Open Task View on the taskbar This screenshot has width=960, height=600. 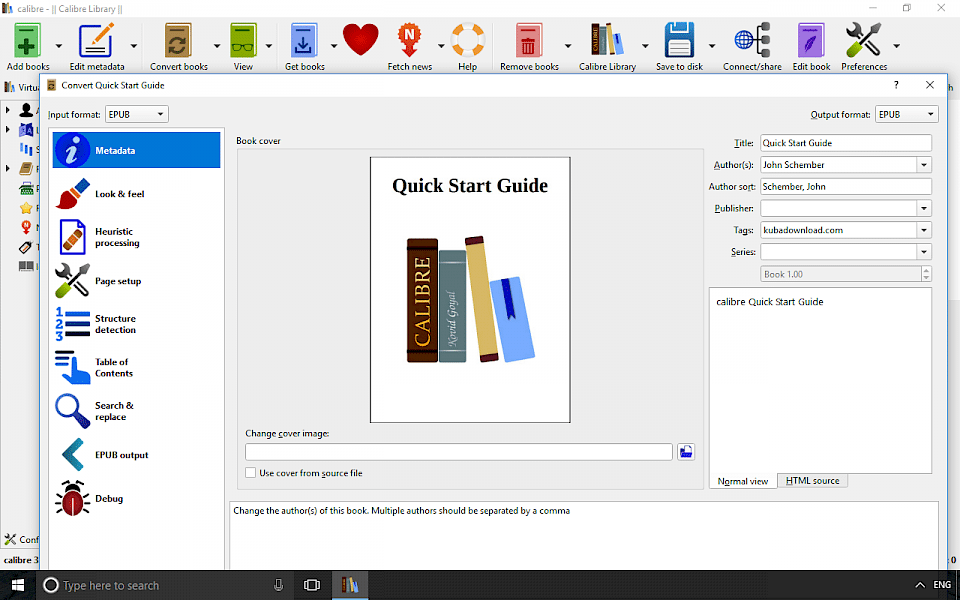pyautogui.click(x=312, y=585)
